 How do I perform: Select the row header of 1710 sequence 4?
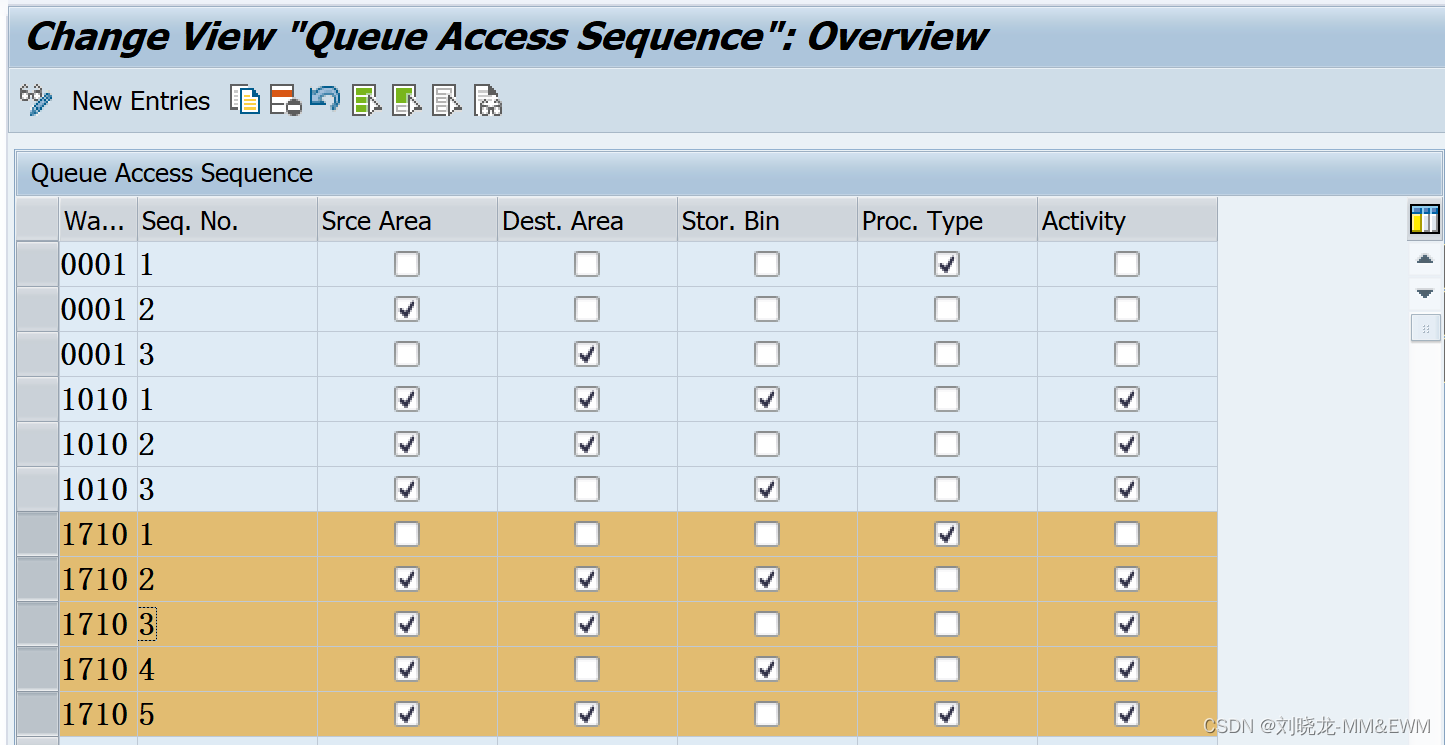tap(36, 668)
